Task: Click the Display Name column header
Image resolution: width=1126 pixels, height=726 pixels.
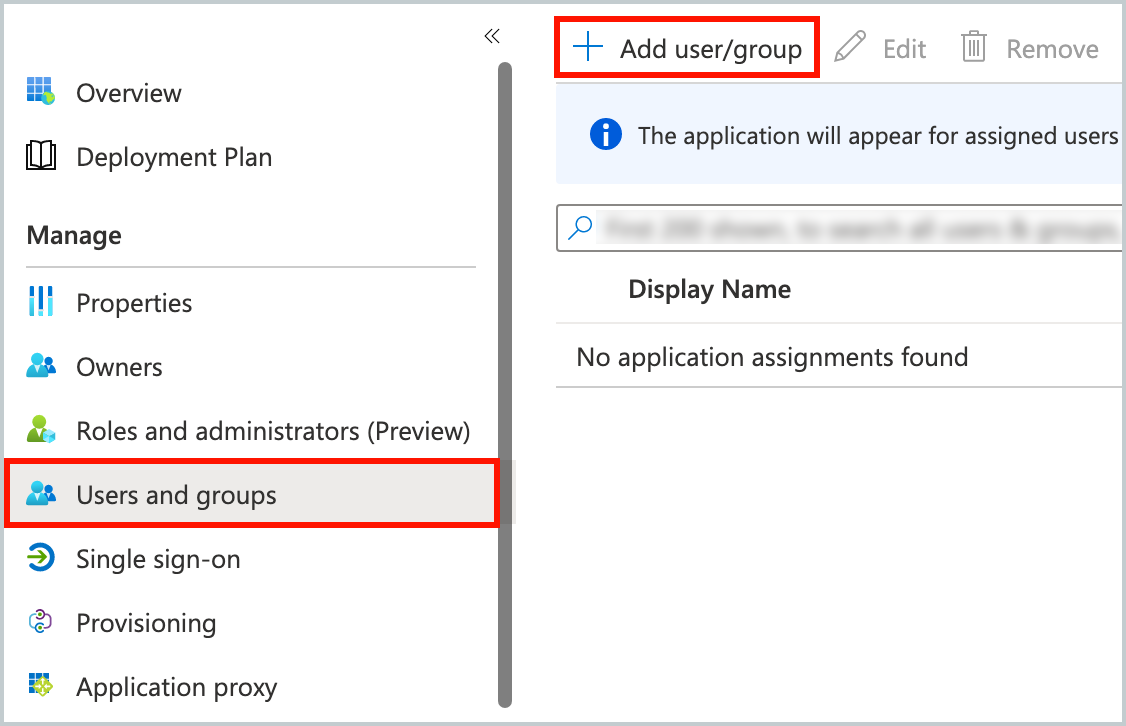Action: tap(709, 290)
